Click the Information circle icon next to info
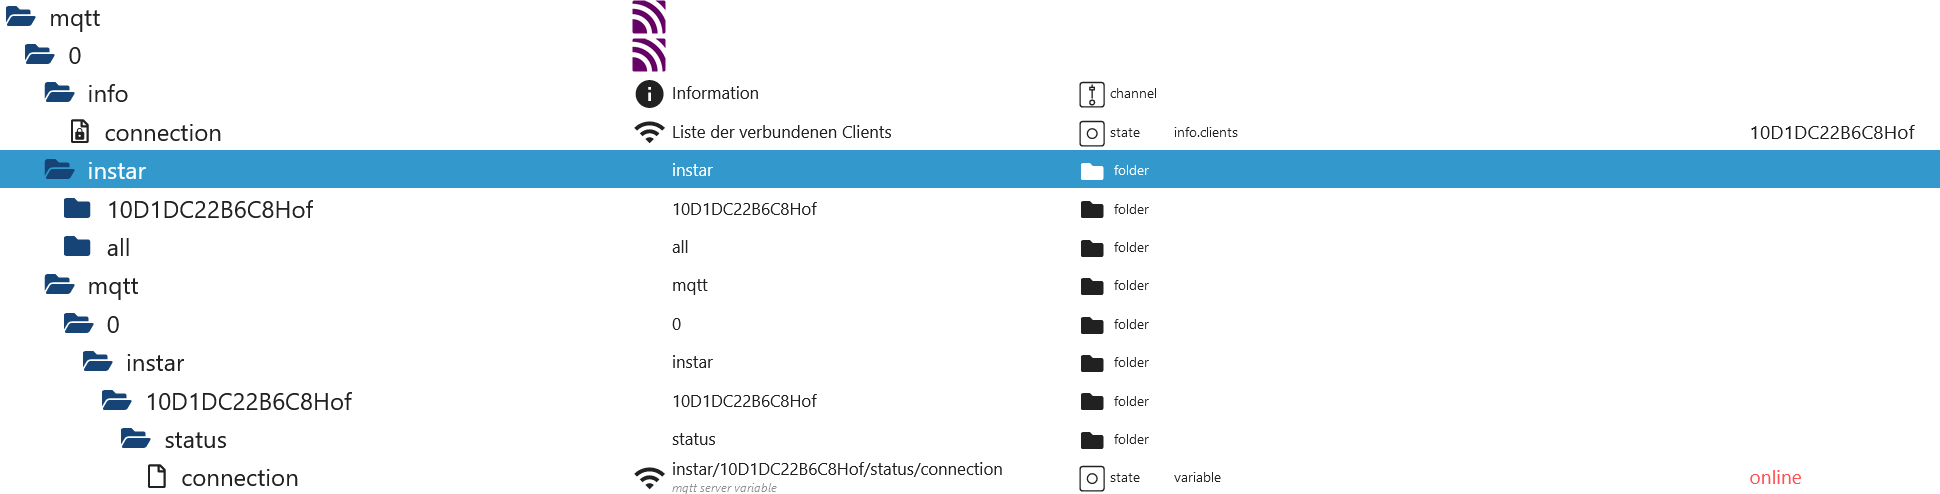The height and width of the screenshot is (494, 1940). click(x=649, y=94)
